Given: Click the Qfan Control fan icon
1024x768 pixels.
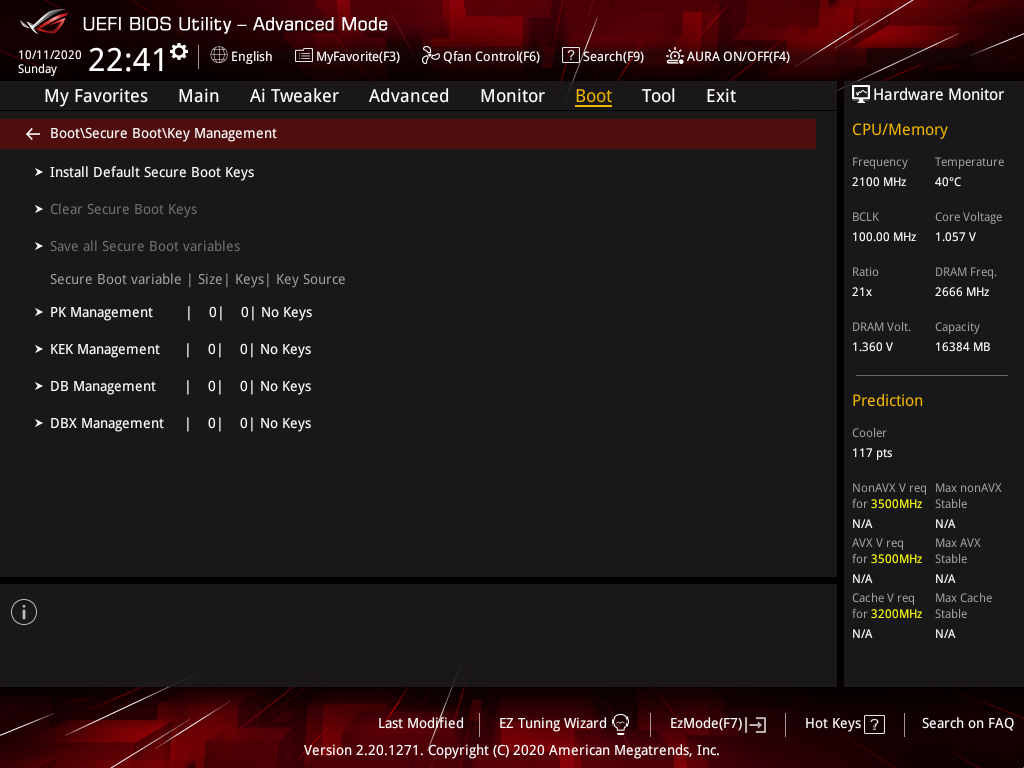Looking at the screenshot, I should point(430,56).
